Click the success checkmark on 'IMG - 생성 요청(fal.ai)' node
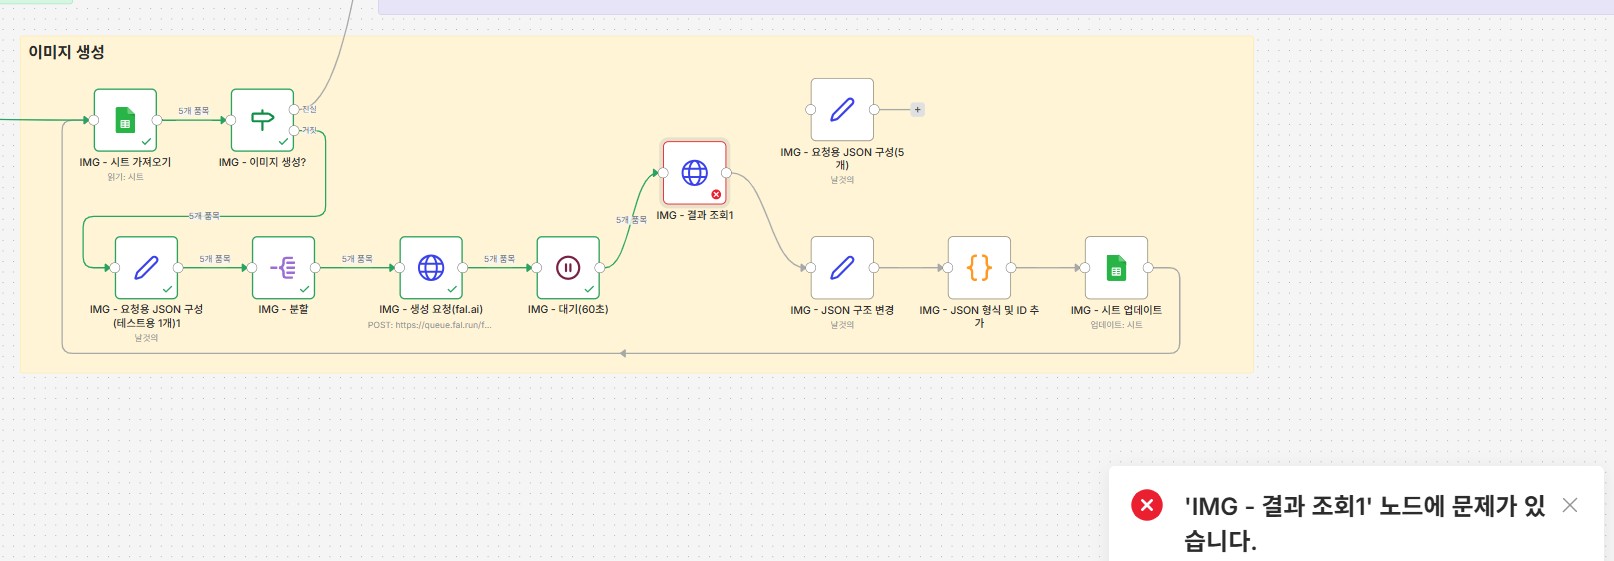Image resolution: width=1614 pixels, height=561 pixels. coord(452,289)
